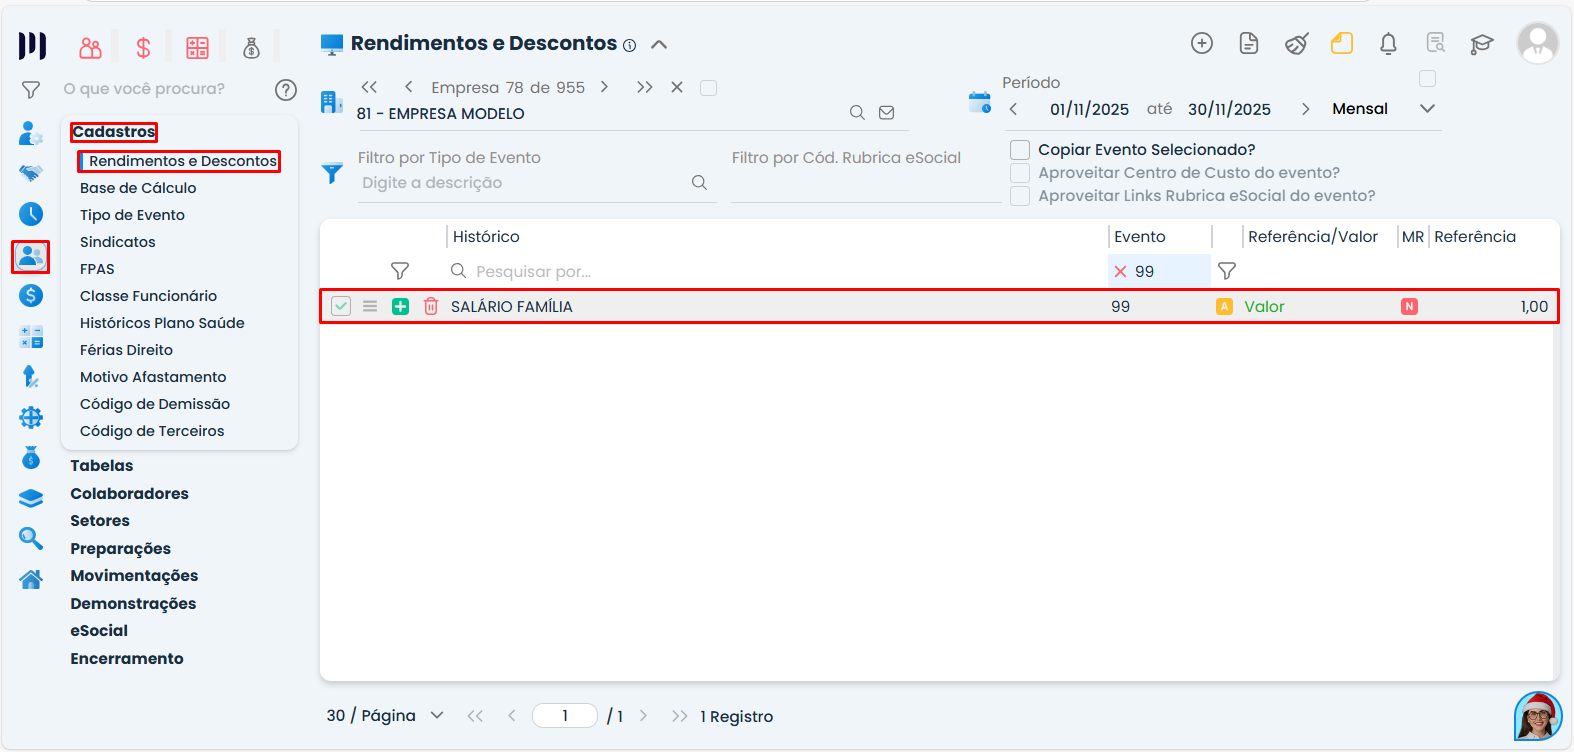Clear company selection X
Screen dimensions: 1574x752
pyautogui.click(x=677, y=87)
